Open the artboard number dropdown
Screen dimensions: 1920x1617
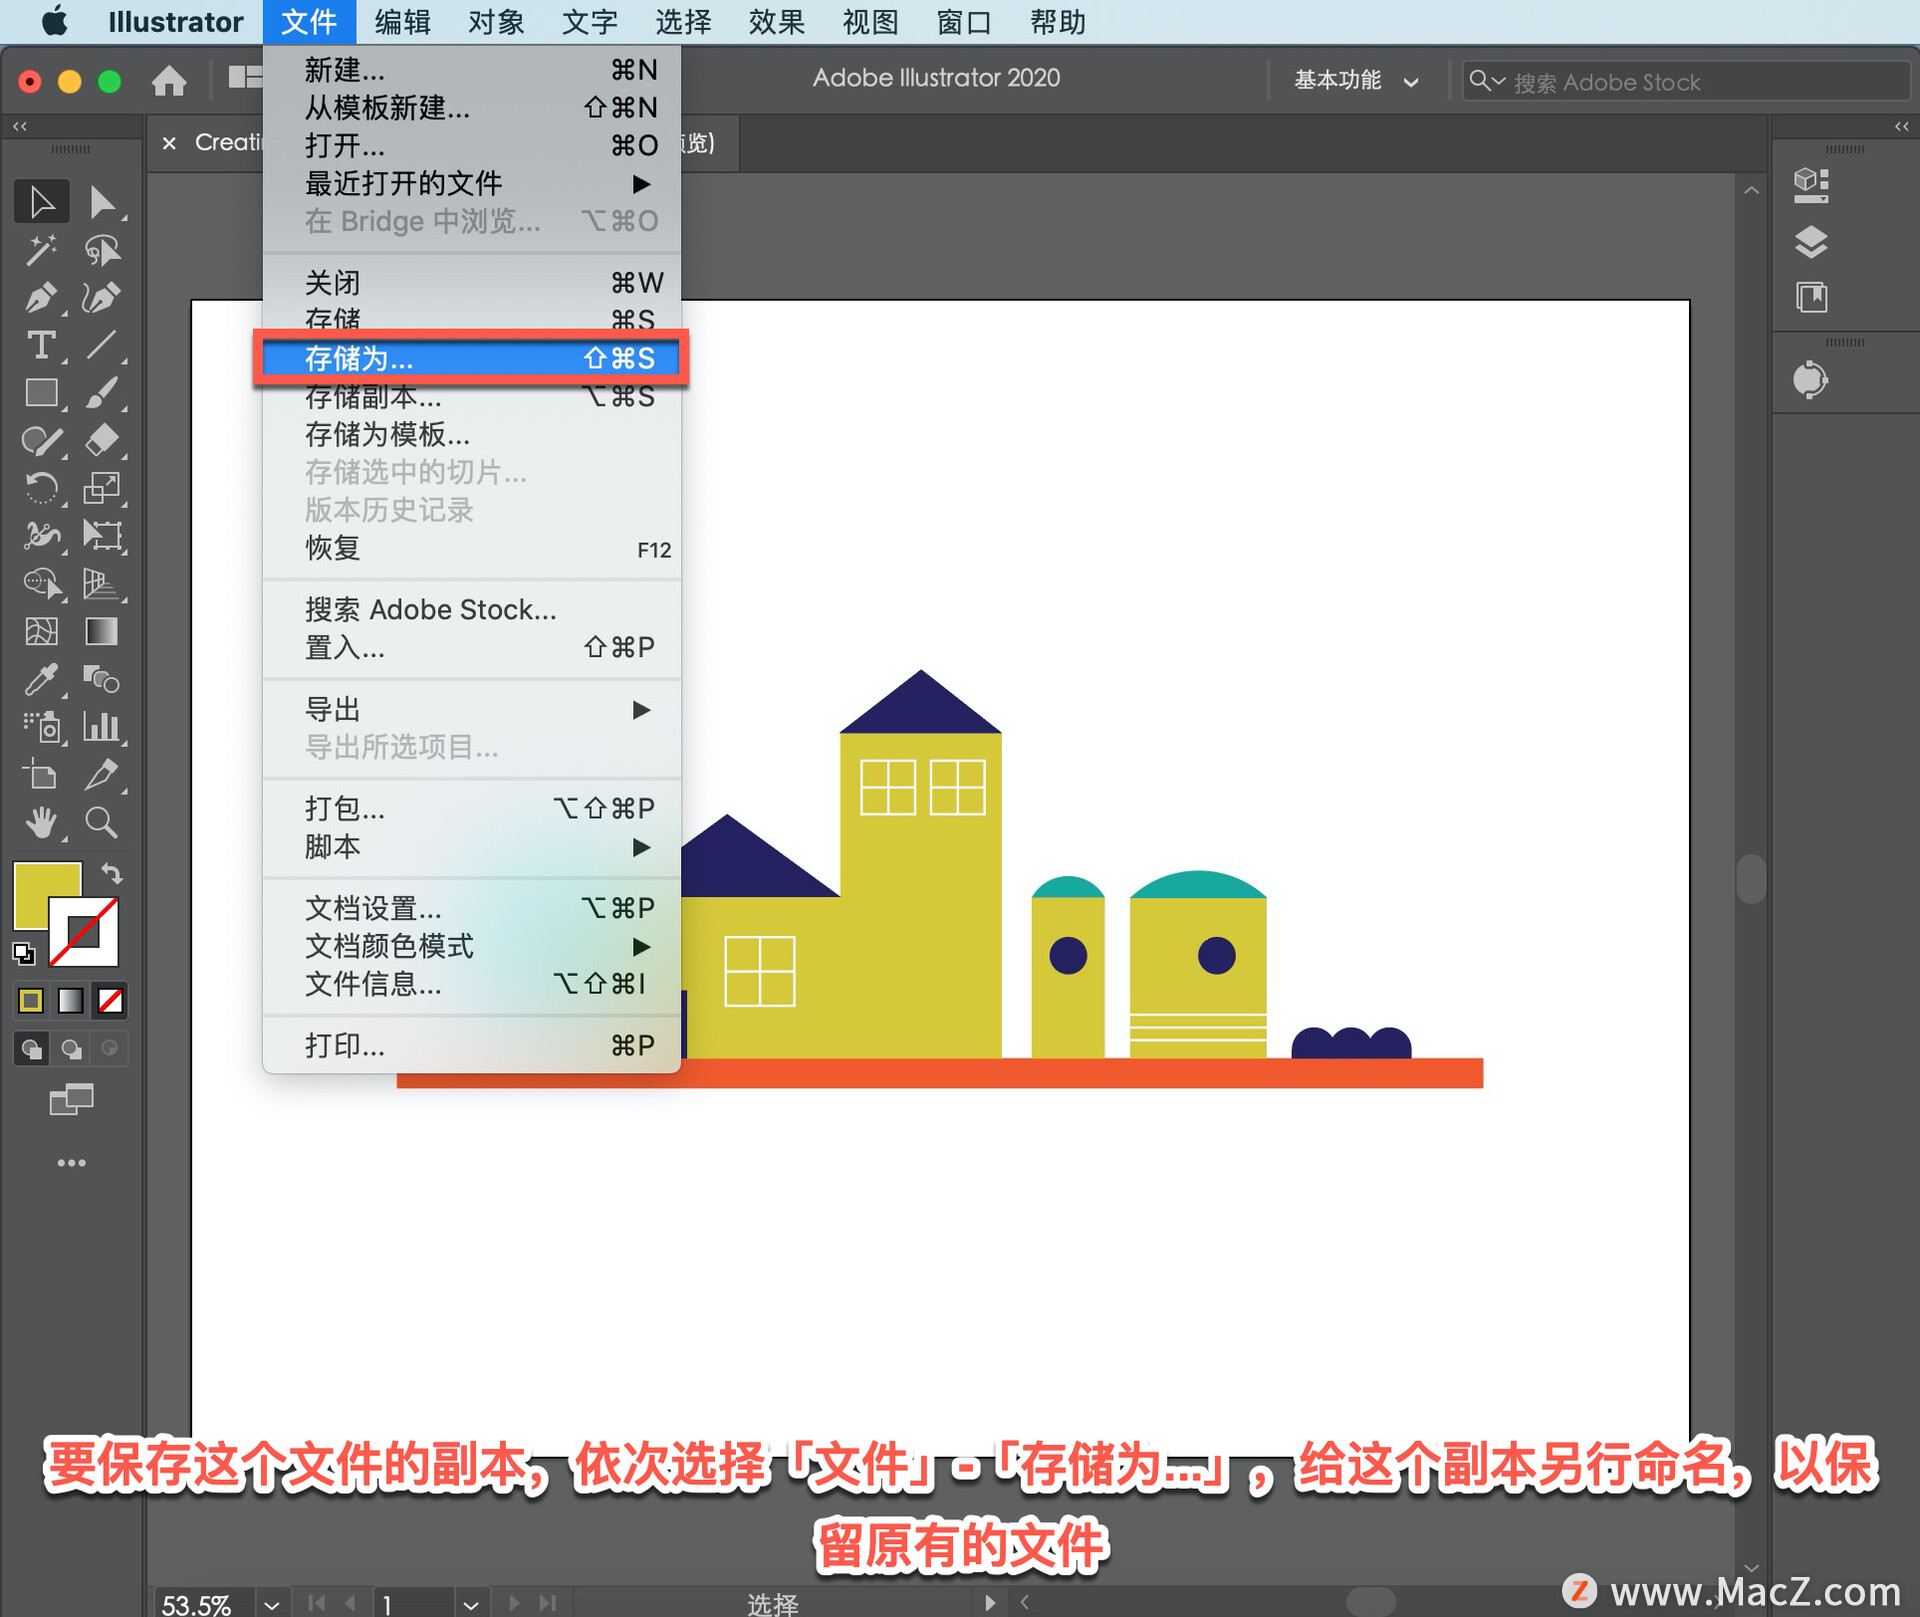point(471,1604)
